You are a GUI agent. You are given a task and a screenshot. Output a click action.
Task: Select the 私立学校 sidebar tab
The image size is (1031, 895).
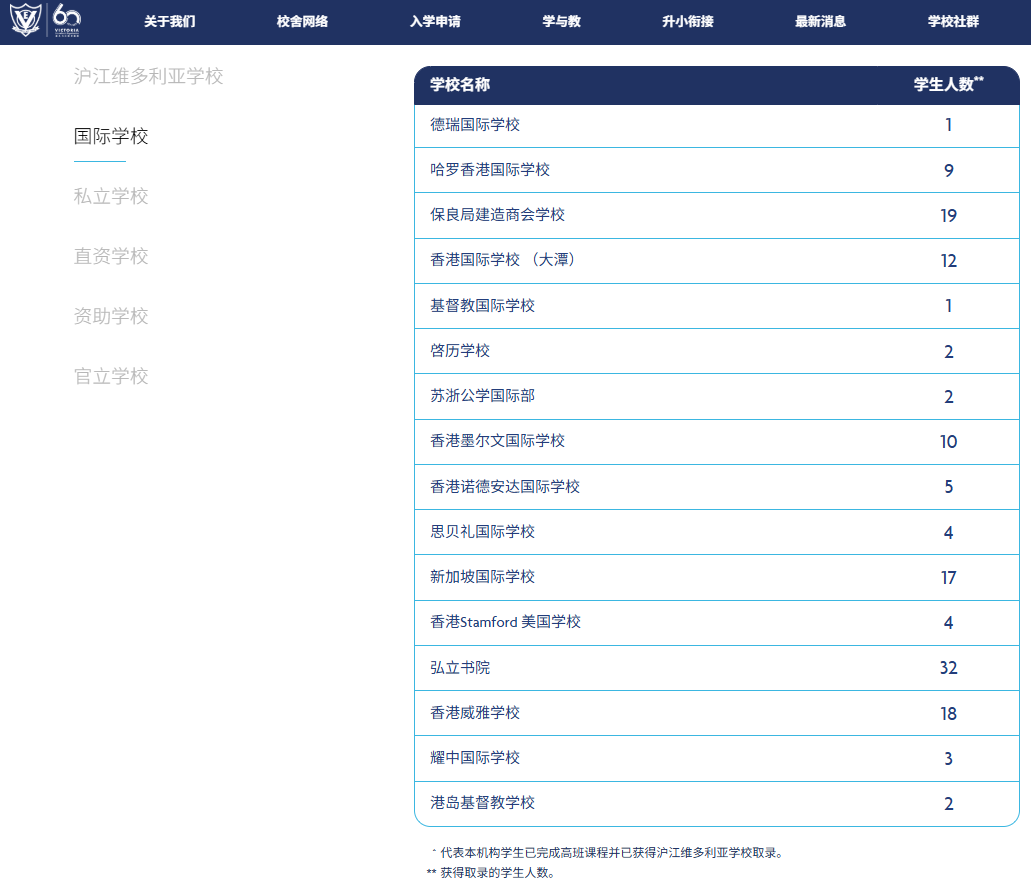111,196
